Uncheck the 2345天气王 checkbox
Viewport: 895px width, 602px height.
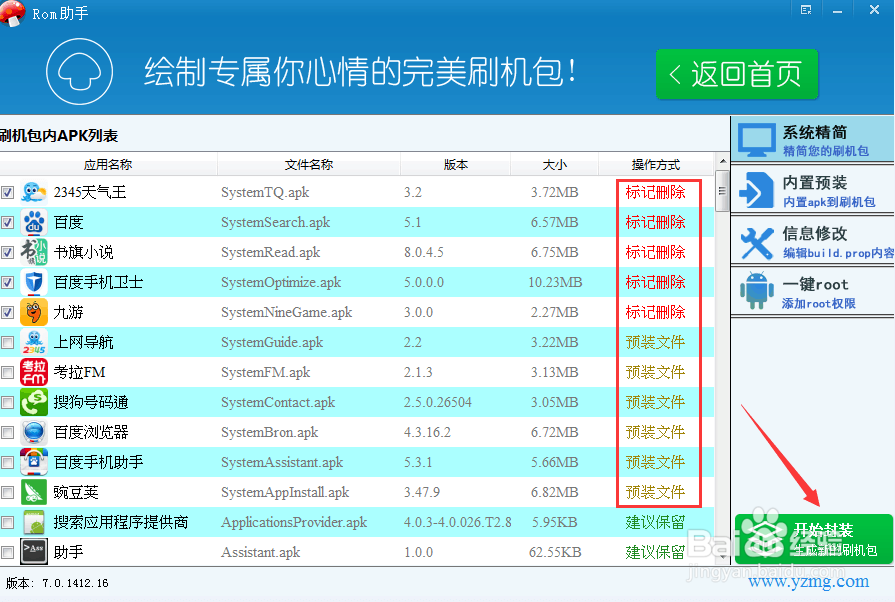(x=7, y=192)
